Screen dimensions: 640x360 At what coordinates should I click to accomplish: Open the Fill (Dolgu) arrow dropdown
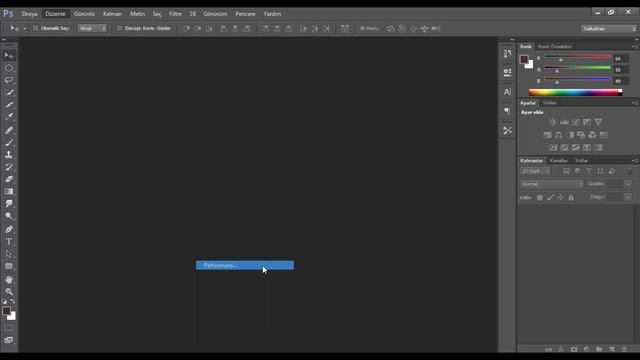[628, 197]
